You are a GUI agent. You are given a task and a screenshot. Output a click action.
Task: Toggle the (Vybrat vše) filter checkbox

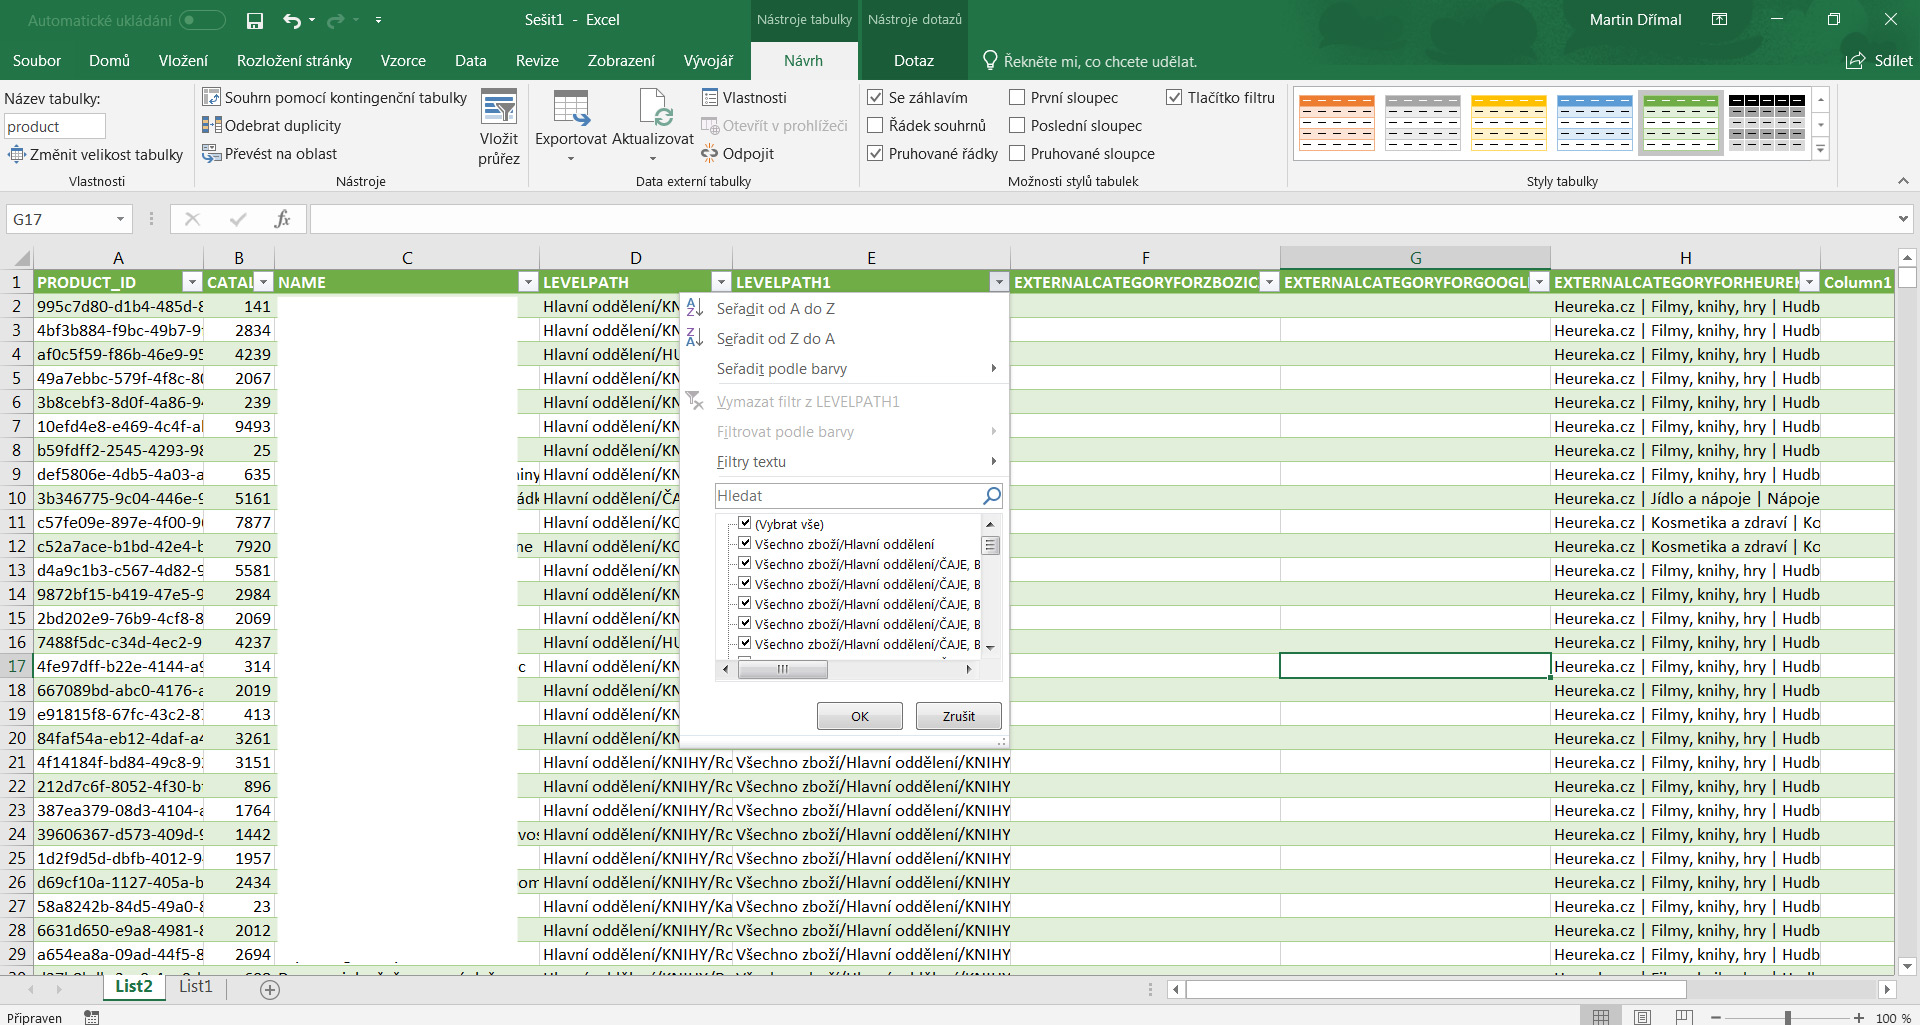tap(745, 523)
